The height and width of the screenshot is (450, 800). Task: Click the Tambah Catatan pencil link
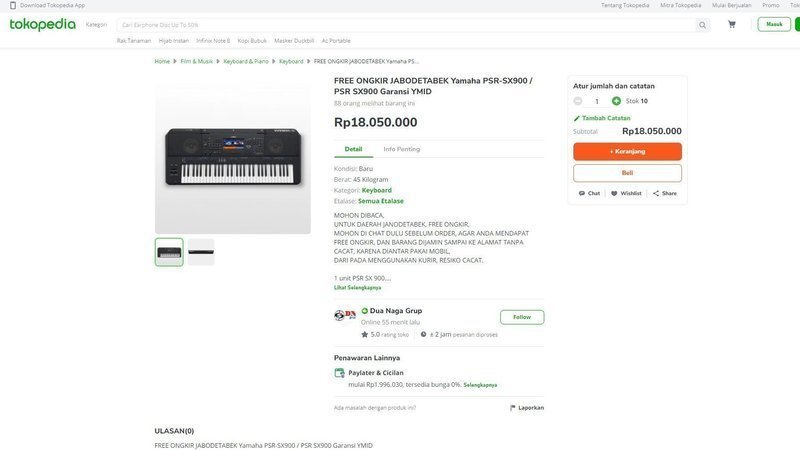(x=601, y=118)
